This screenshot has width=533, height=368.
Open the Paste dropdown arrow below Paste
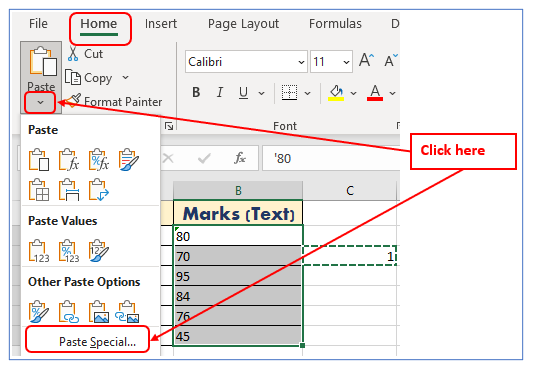coord(40,102)
